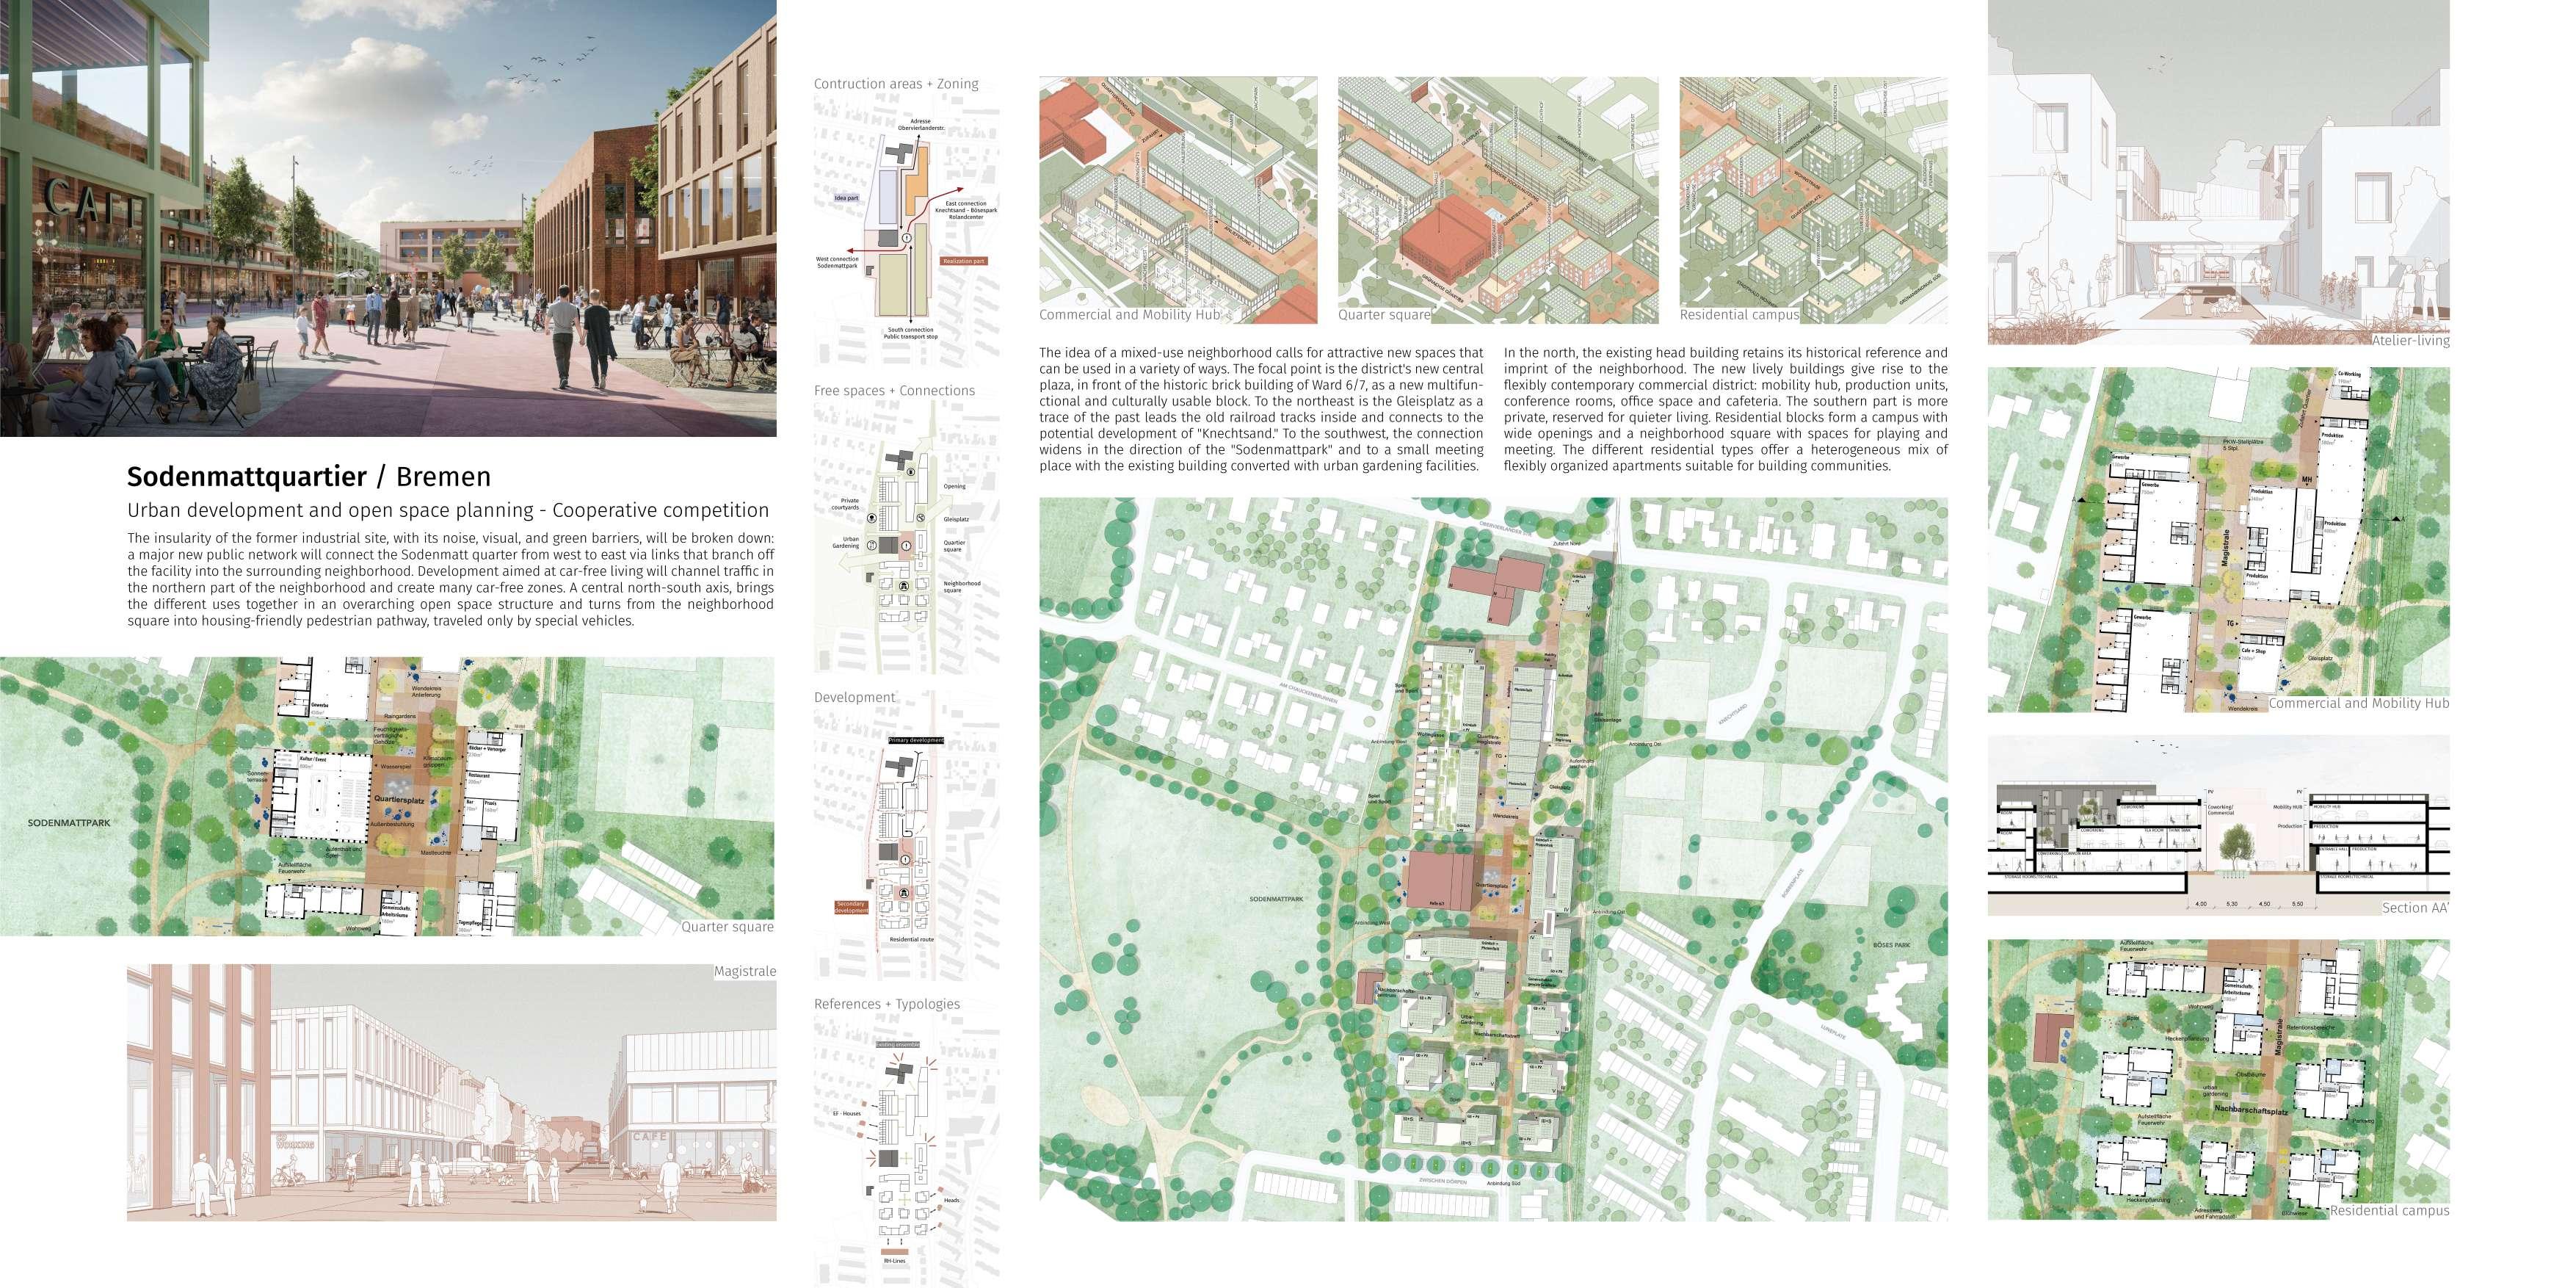Click the 'West connection Sodenmattpark' label
Screen dimensions: 2576x1288
(x=838, y=263)
